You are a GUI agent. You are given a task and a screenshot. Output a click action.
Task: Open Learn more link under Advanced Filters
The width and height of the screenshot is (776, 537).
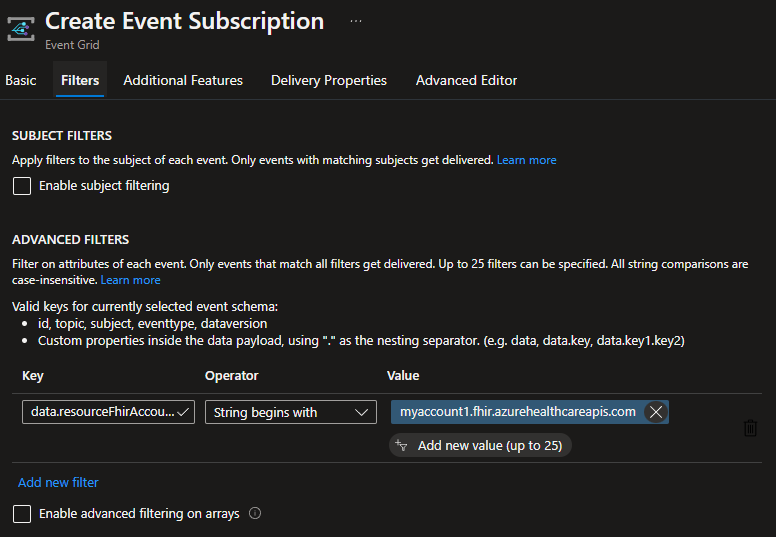[130, 280]
